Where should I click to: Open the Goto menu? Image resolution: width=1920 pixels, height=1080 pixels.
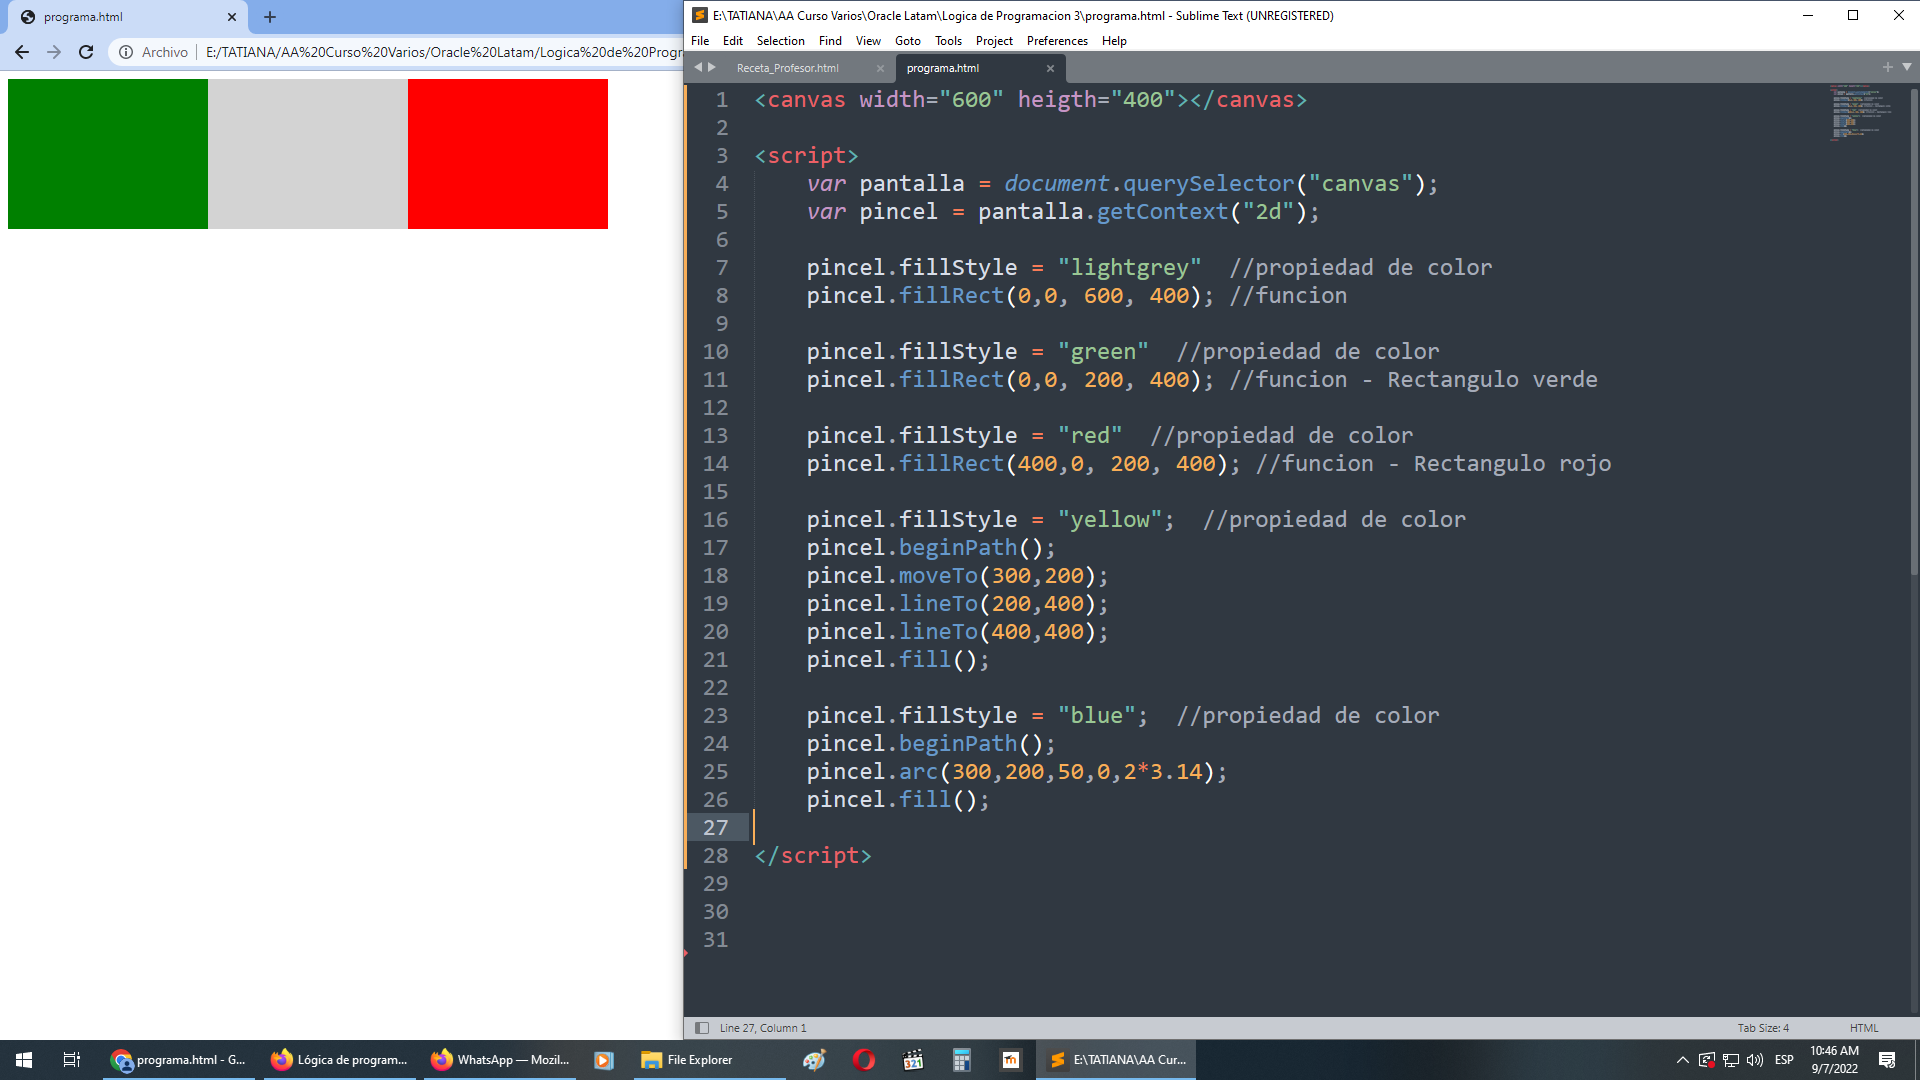(x=908, y=41)
